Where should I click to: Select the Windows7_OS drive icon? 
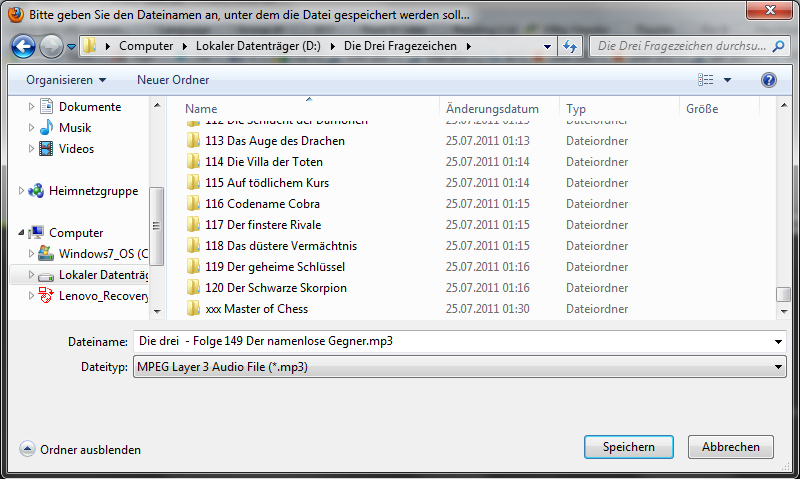click(x=46, y=253)
